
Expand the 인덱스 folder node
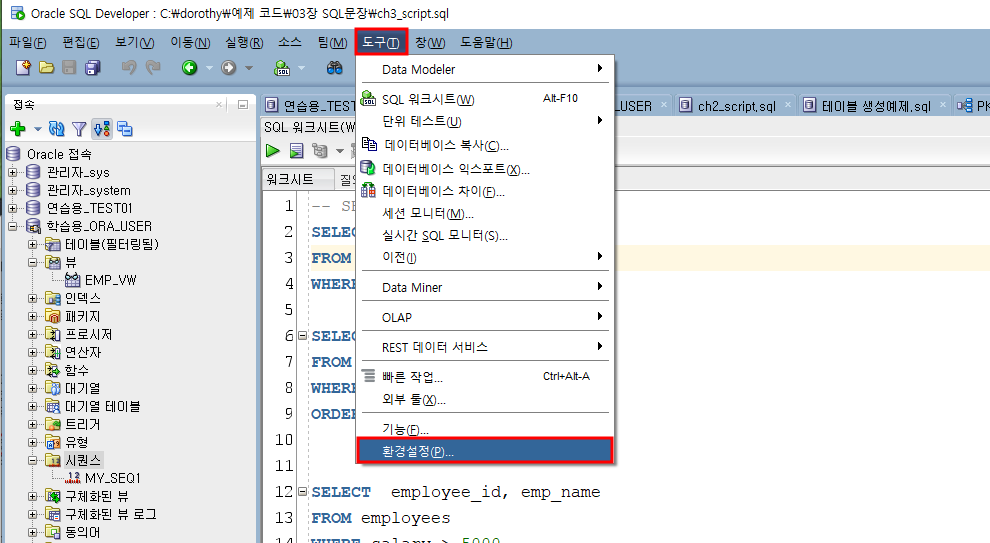(x=32, y=298)
